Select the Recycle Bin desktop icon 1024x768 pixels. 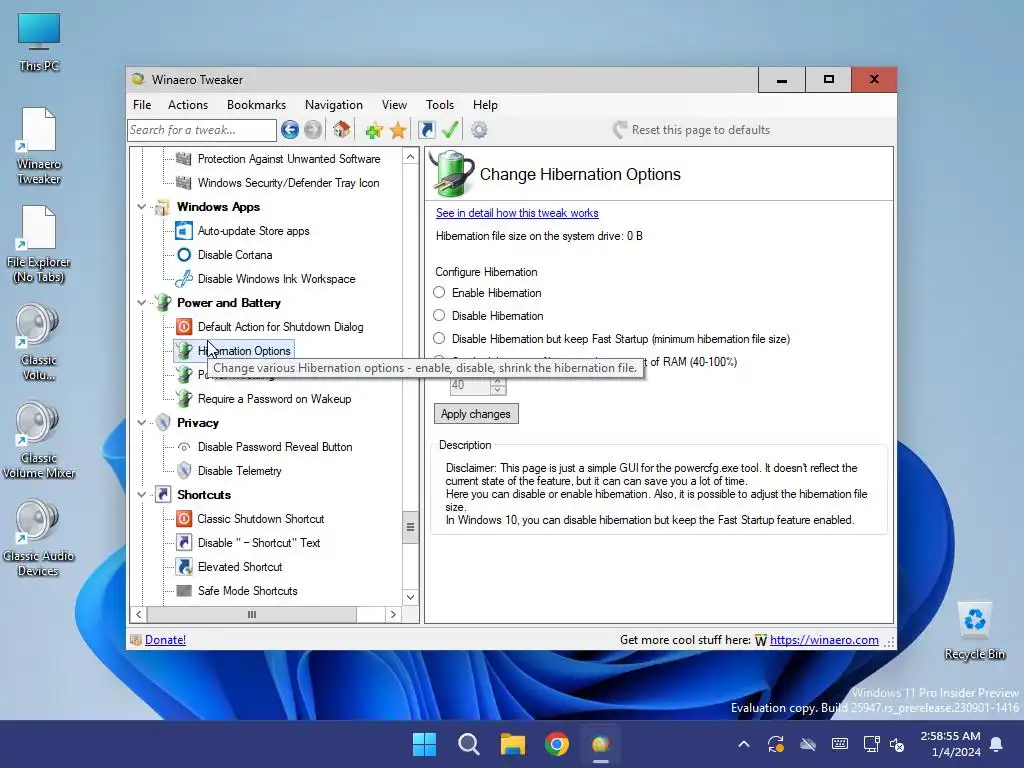click(974, 630)
